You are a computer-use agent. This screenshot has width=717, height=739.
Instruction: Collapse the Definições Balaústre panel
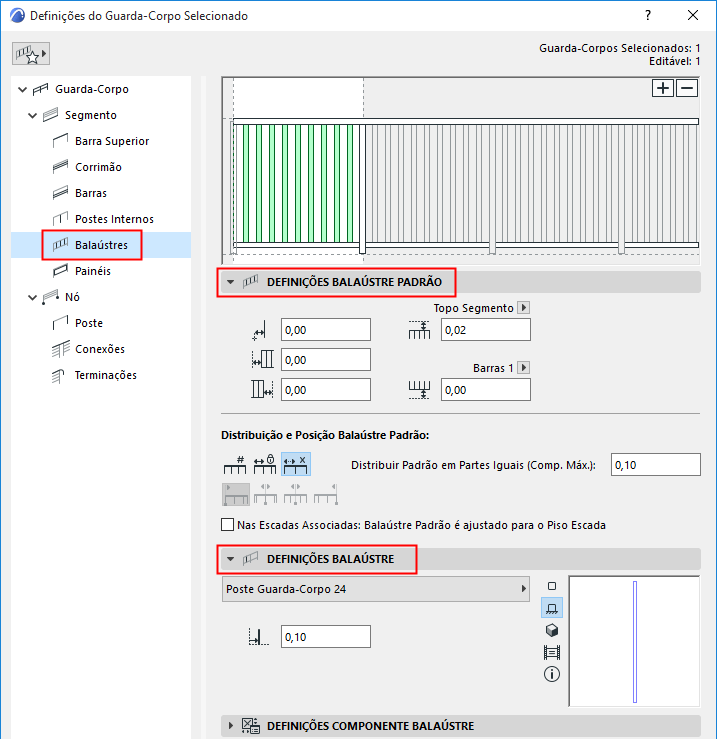point(231,559)
